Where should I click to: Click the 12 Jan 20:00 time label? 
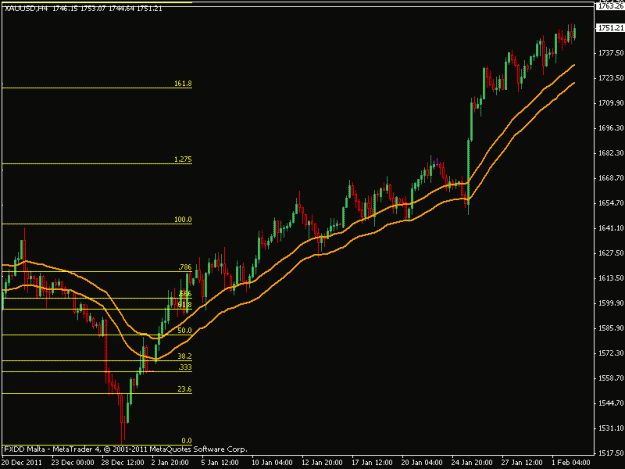click(322, 463)
